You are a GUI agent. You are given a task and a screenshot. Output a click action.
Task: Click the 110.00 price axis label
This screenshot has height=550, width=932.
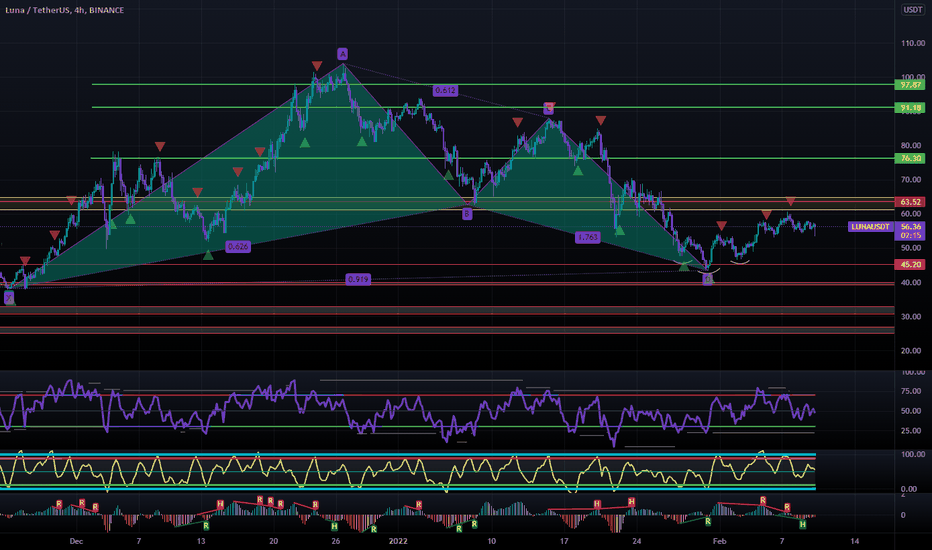[x=912, y=43]
